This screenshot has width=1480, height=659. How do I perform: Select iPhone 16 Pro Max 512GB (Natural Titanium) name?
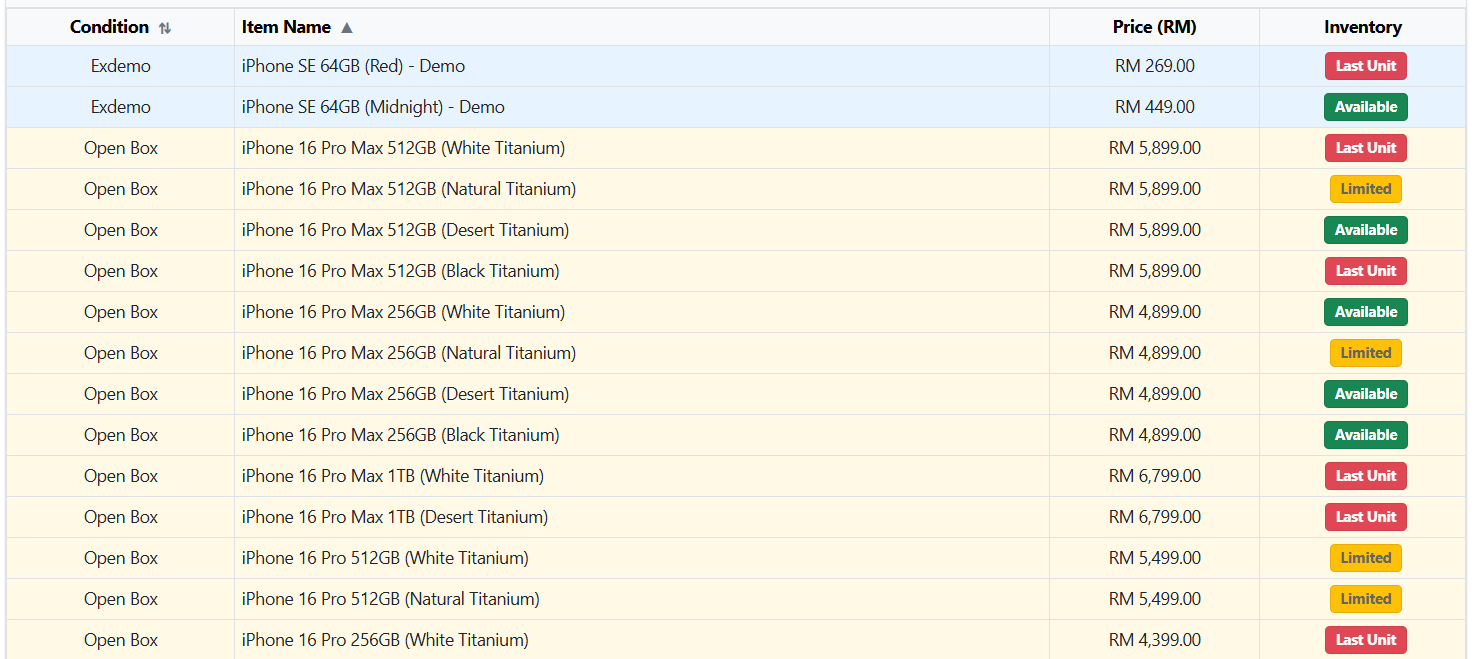[x=409, y=189]
